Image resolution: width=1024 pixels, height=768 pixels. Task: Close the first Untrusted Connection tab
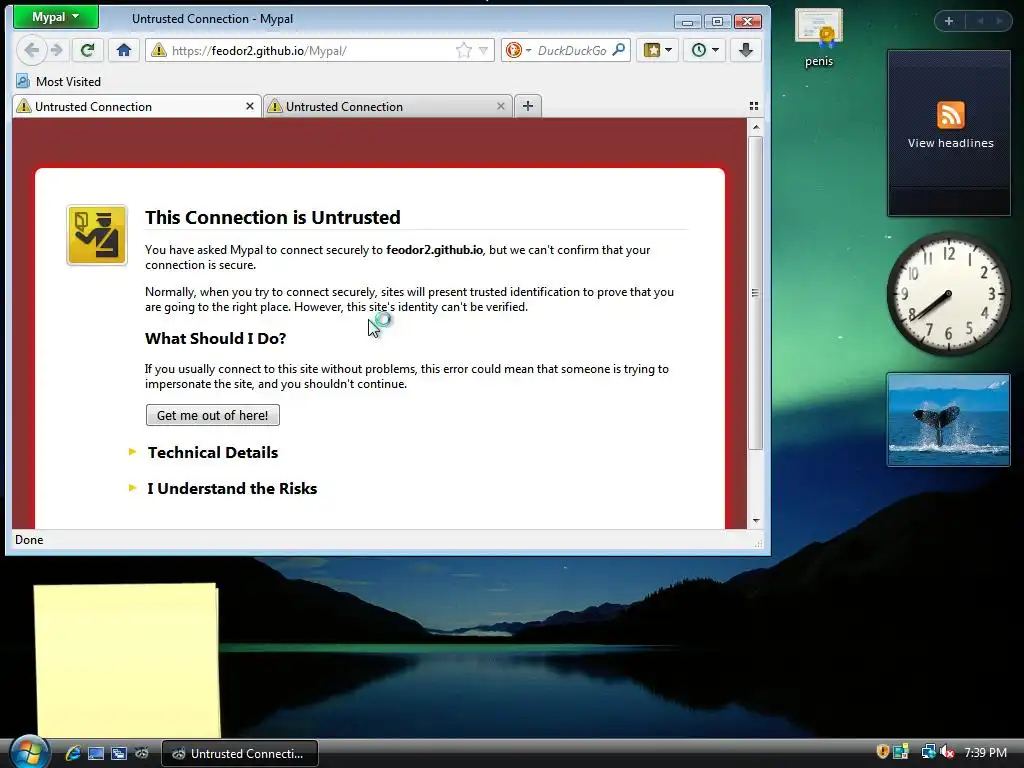(x=249, y=106)
